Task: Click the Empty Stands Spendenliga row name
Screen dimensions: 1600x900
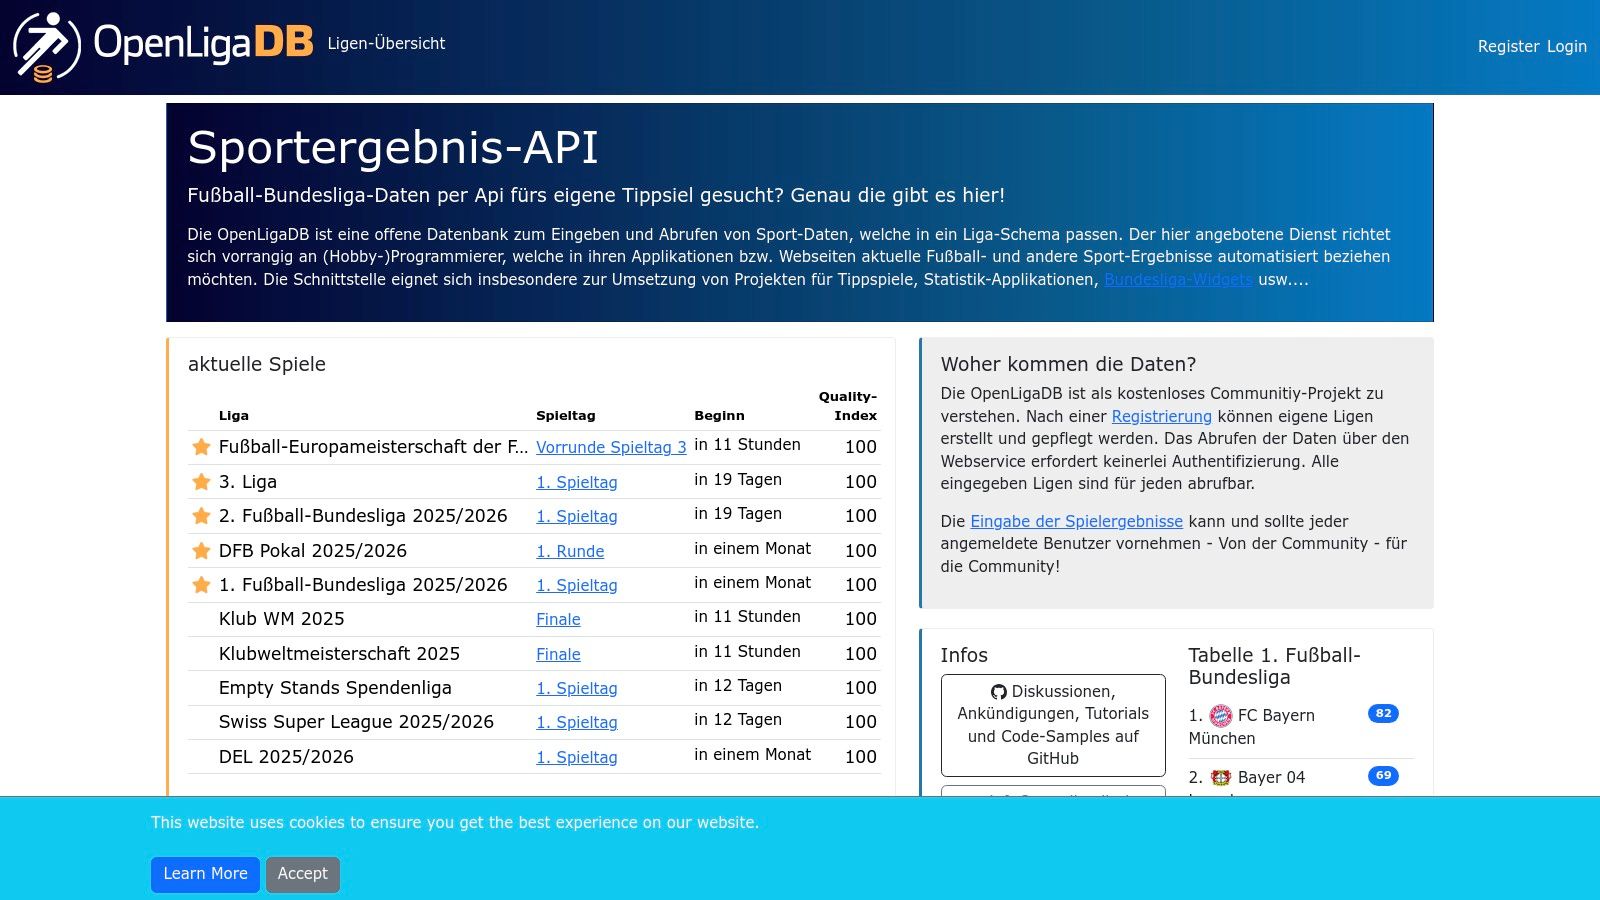Action: (x=335, y=688)
